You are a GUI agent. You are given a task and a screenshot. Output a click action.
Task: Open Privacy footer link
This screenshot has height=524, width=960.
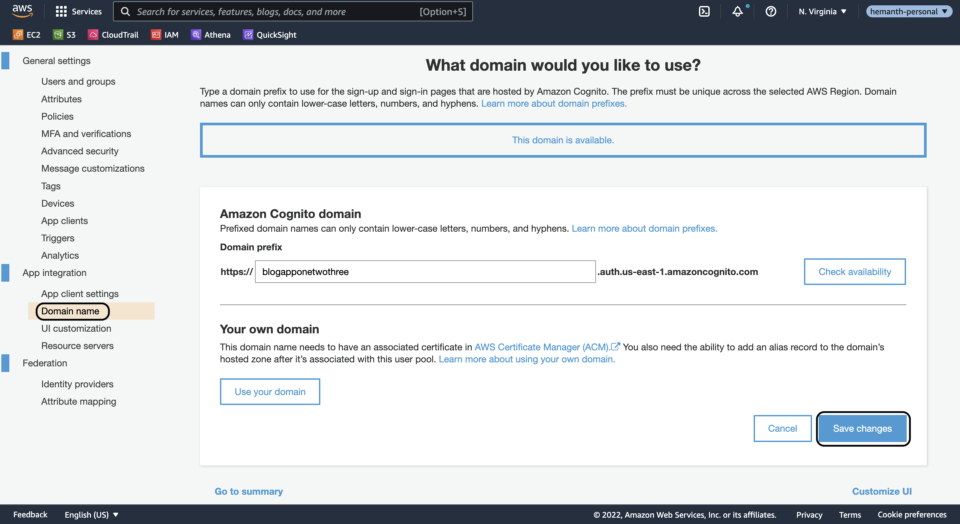click(x=809, y=515)
